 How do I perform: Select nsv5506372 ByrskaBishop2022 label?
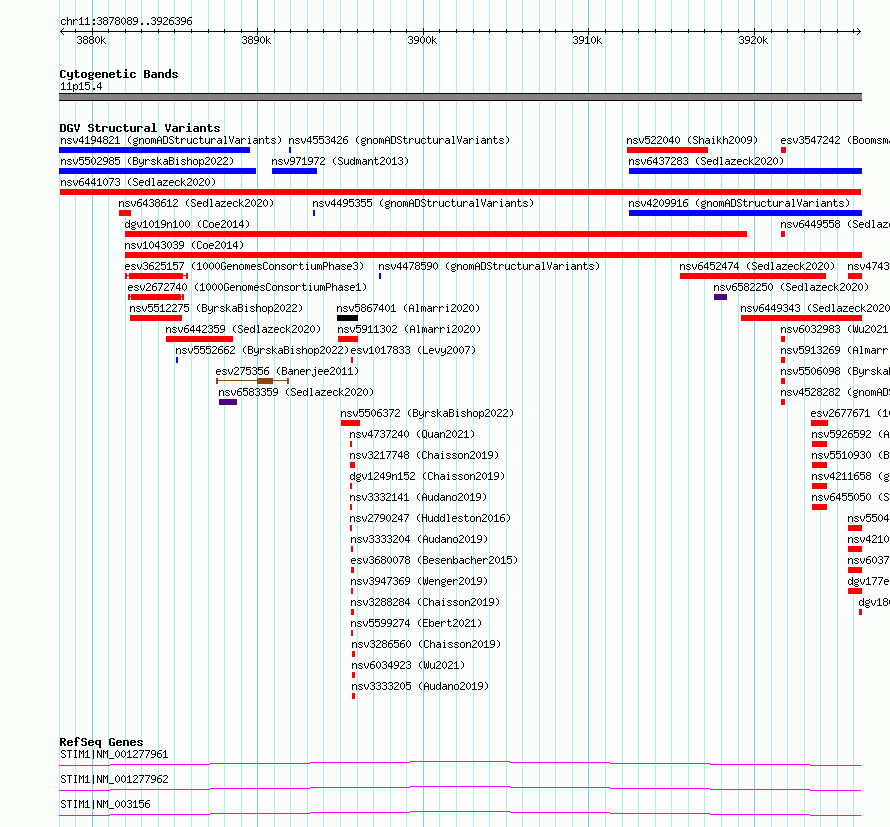(427, 413)
